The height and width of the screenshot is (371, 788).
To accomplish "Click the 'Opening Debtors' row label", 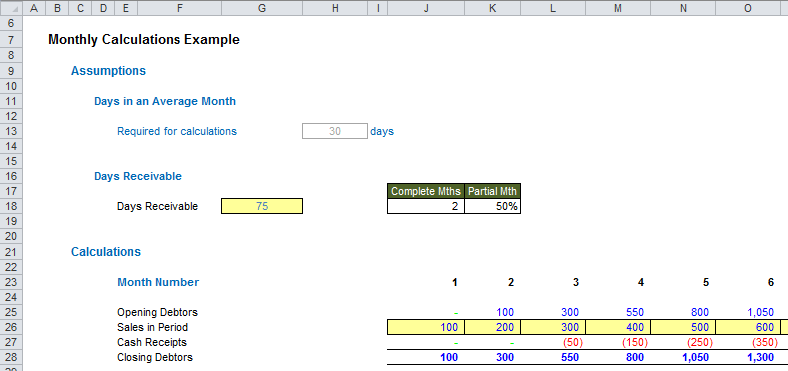I will coord(157,312).
